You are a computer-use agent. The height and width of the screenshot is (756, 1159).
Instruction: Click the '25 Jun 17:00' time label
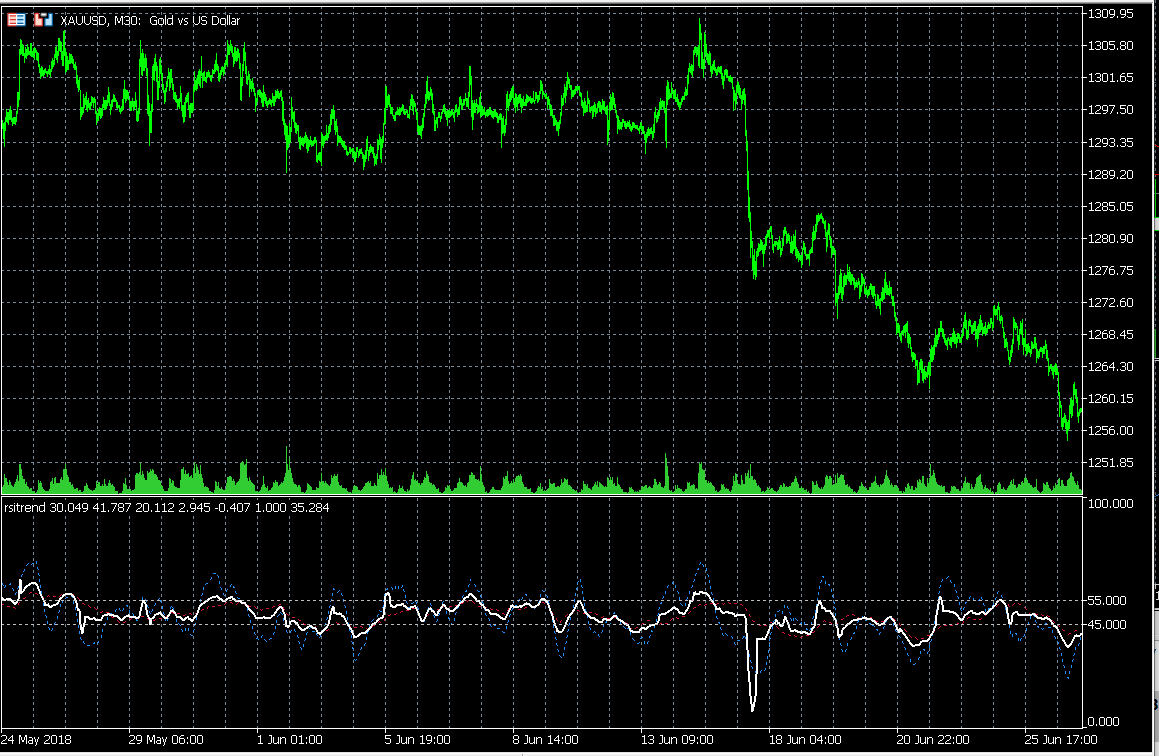[1061, 739]
